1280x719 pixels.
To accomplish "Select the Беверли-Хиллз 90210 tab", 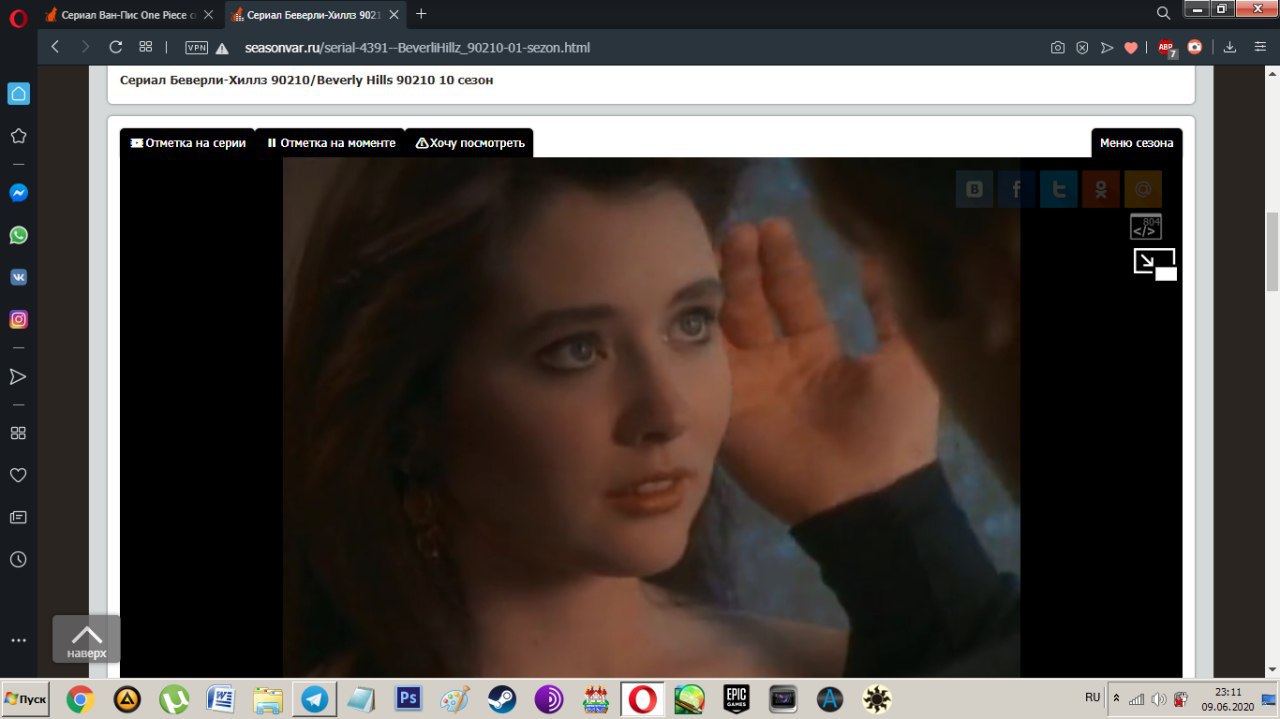I will pos(315,15).
